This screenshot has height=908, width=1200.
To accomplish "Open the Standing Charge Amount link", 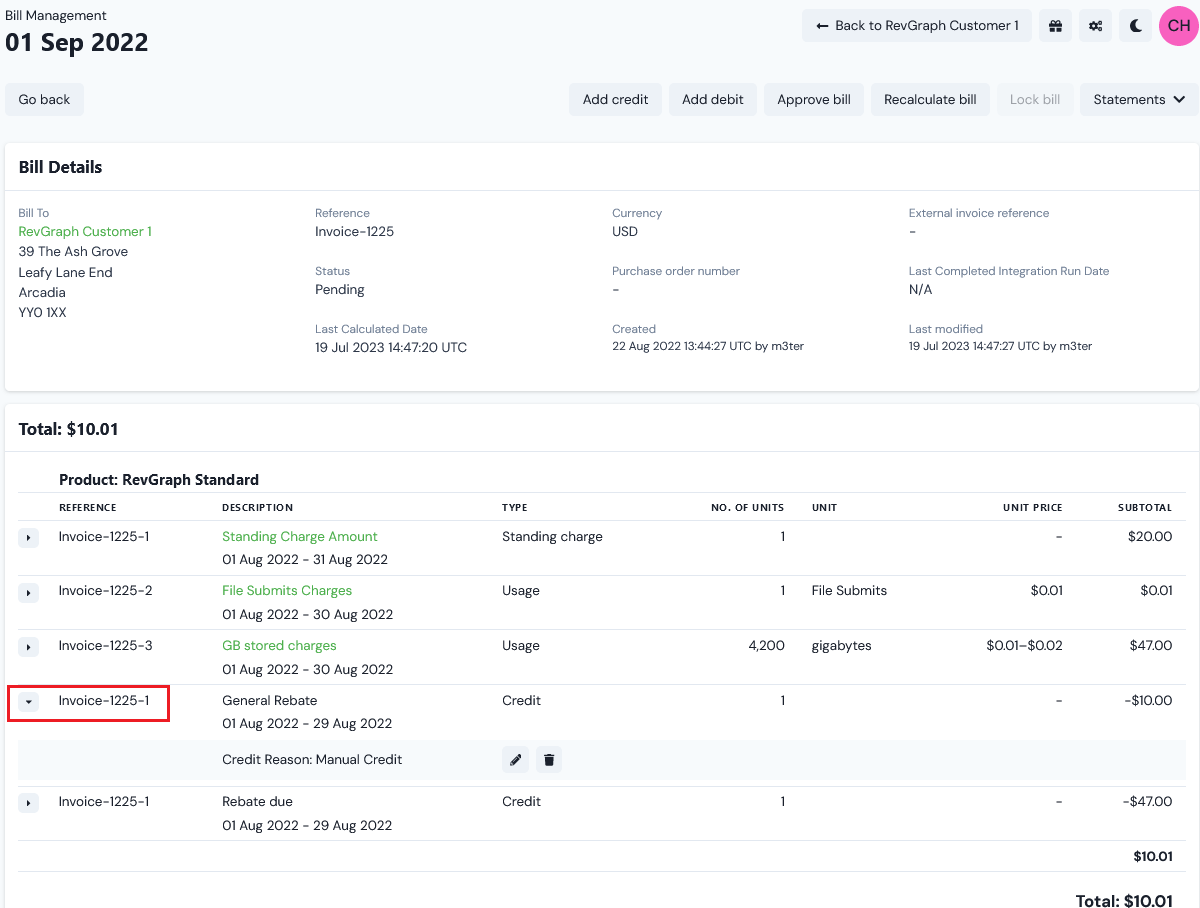I will click(x=300, y=537).
